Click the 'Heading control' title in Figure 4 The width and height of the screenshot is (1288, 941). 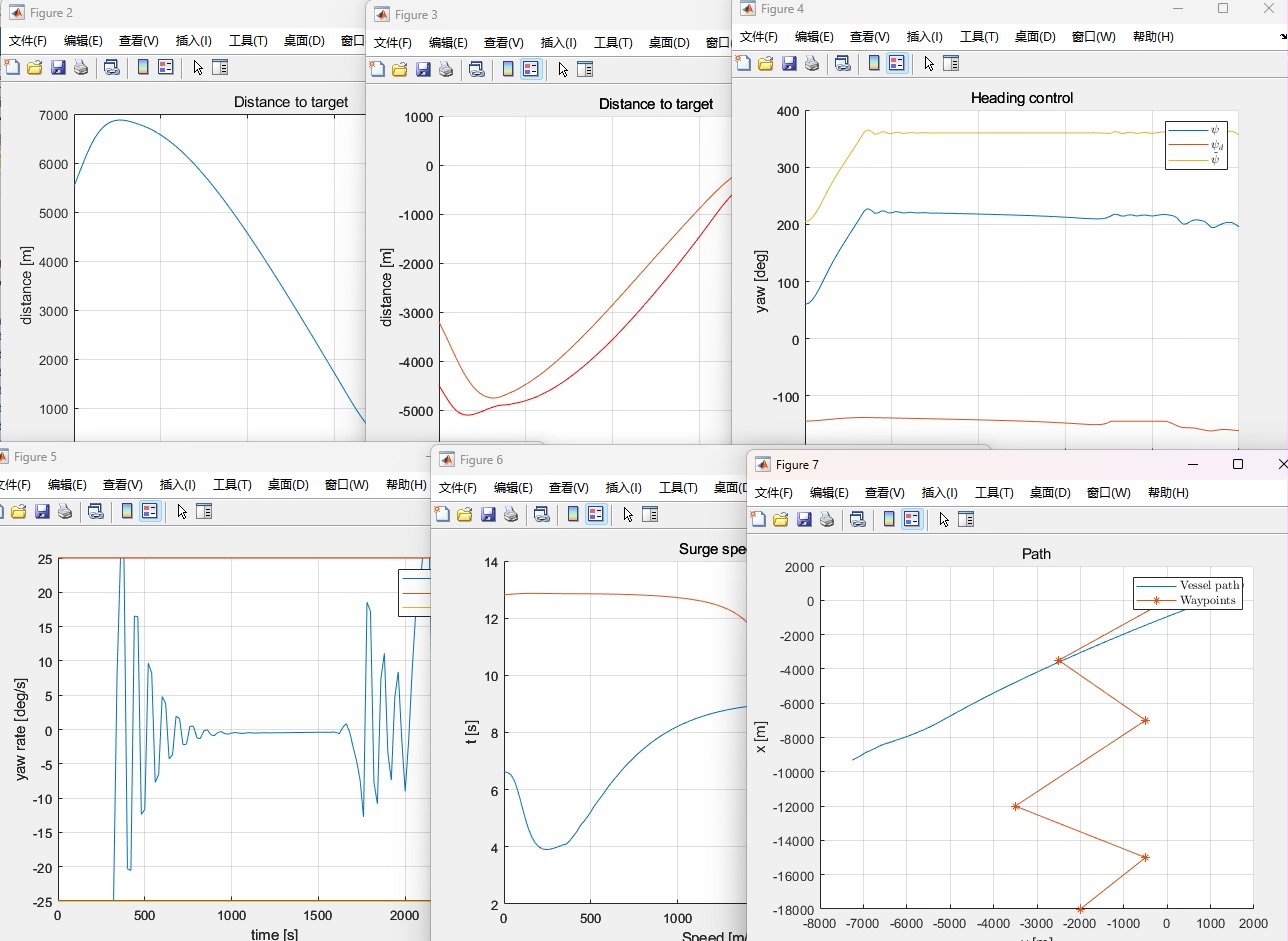(x=1022, y=98)
